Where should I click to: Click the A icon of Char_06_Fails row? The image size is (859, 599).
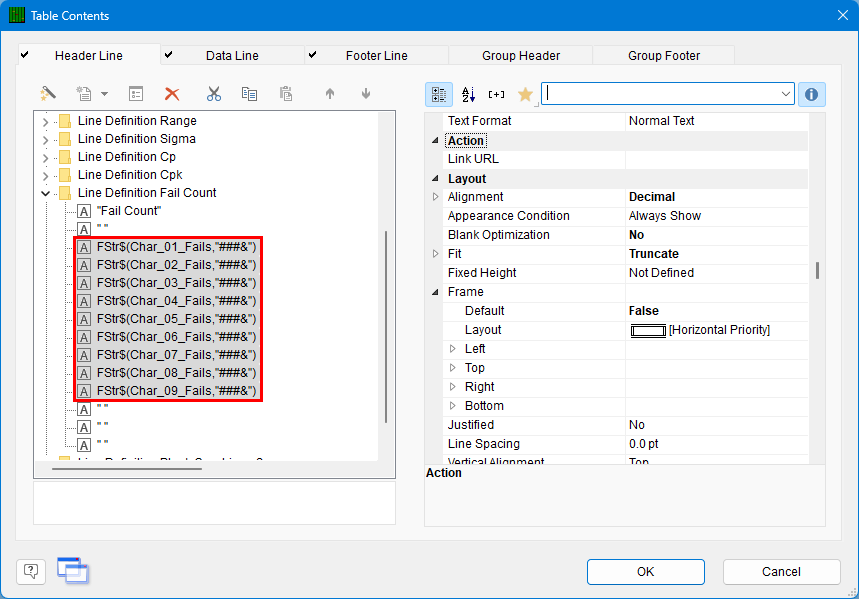coord(84,337)
